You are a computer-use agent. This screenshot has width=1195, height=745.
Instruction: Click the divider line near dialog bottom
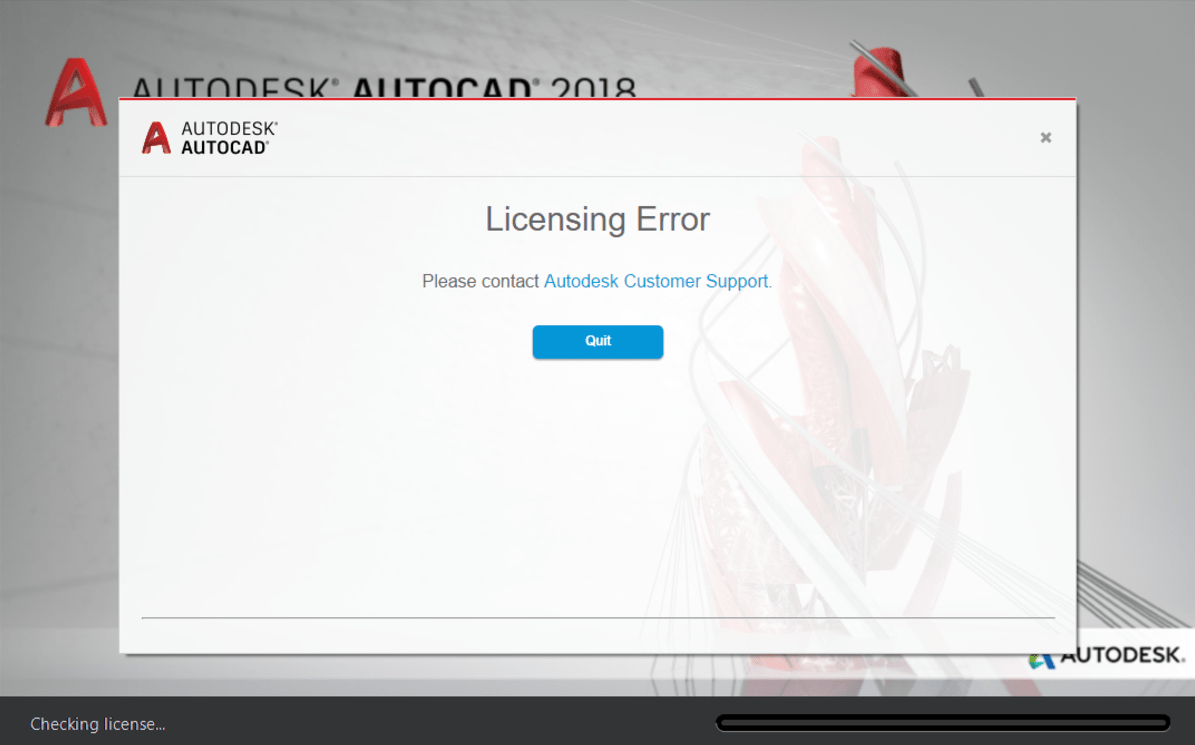(x=598, y=618)
